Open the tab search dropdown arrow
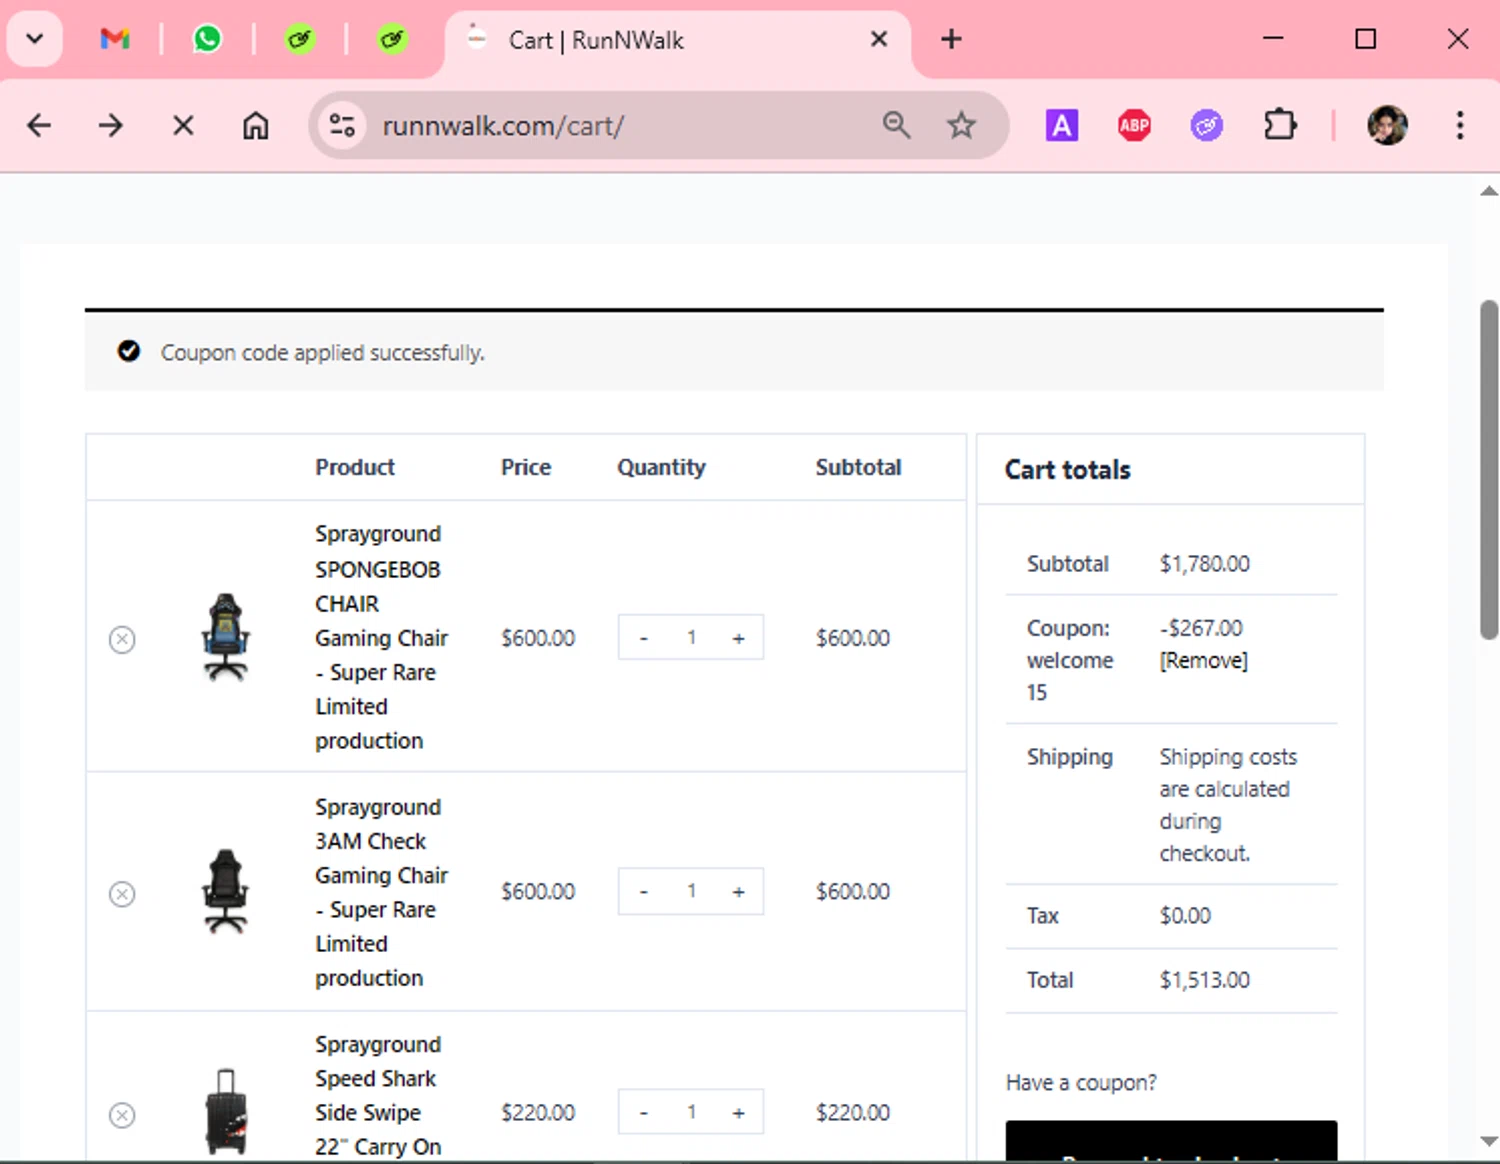This screenshot has height=1164, width=1500. [35, 40]
